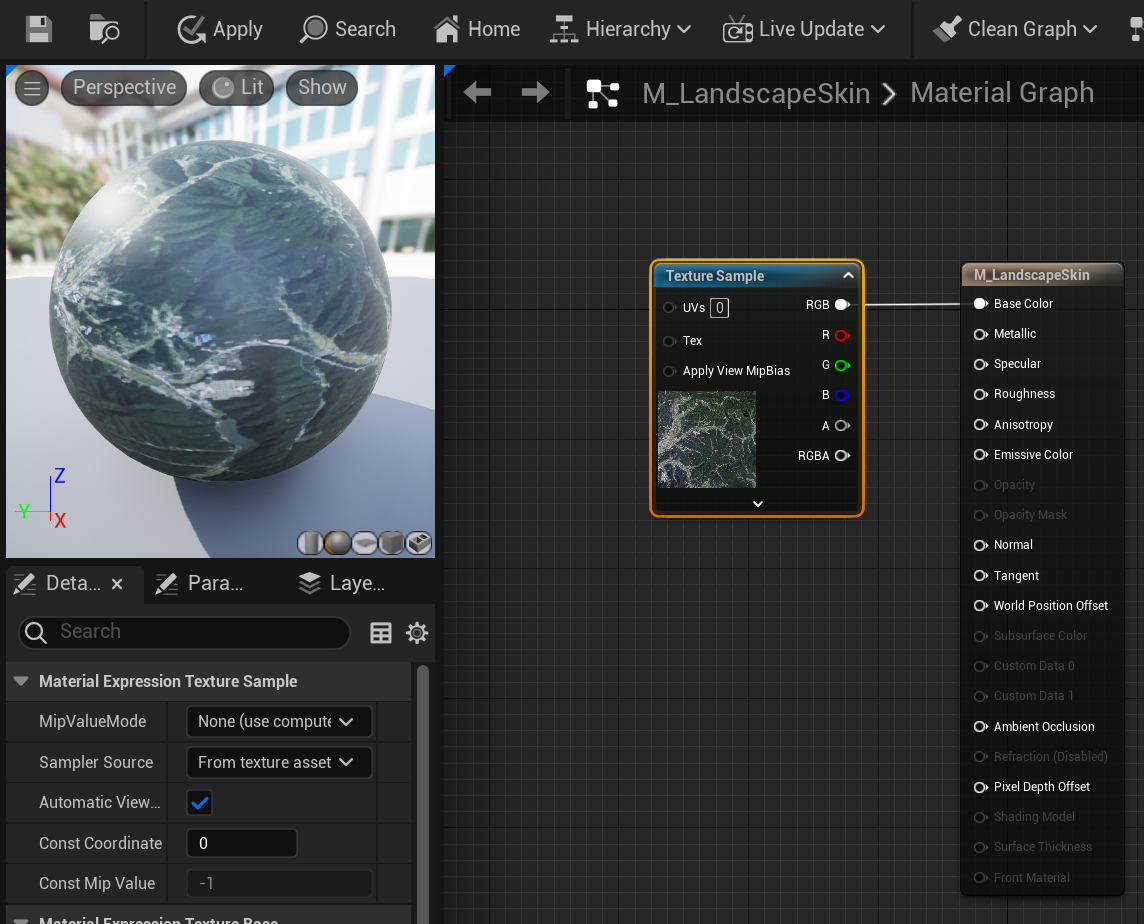Click the RGB output pin

coord(842,304)
